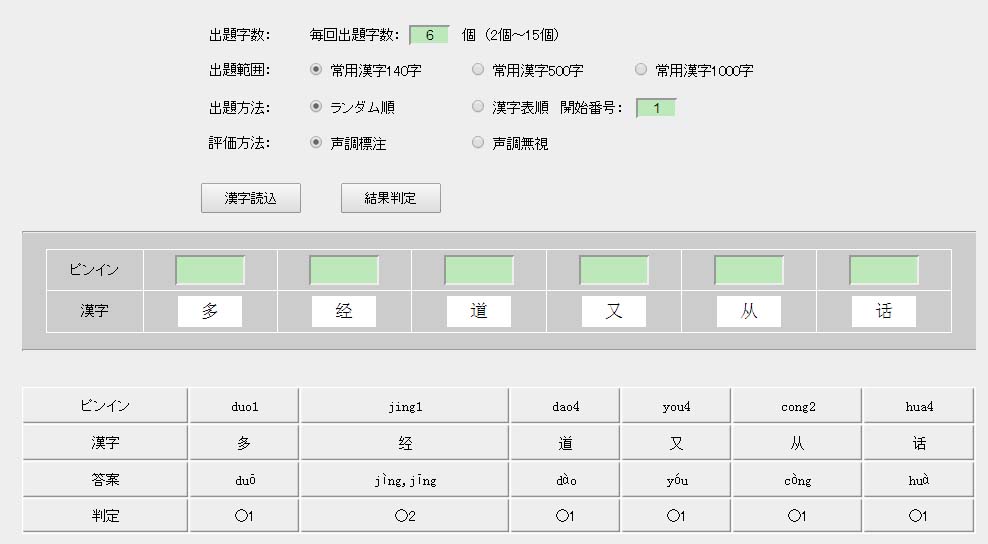Click the 〇2 judgment result cell
This screenshot has width=988, height=544.
pos(404,516)
